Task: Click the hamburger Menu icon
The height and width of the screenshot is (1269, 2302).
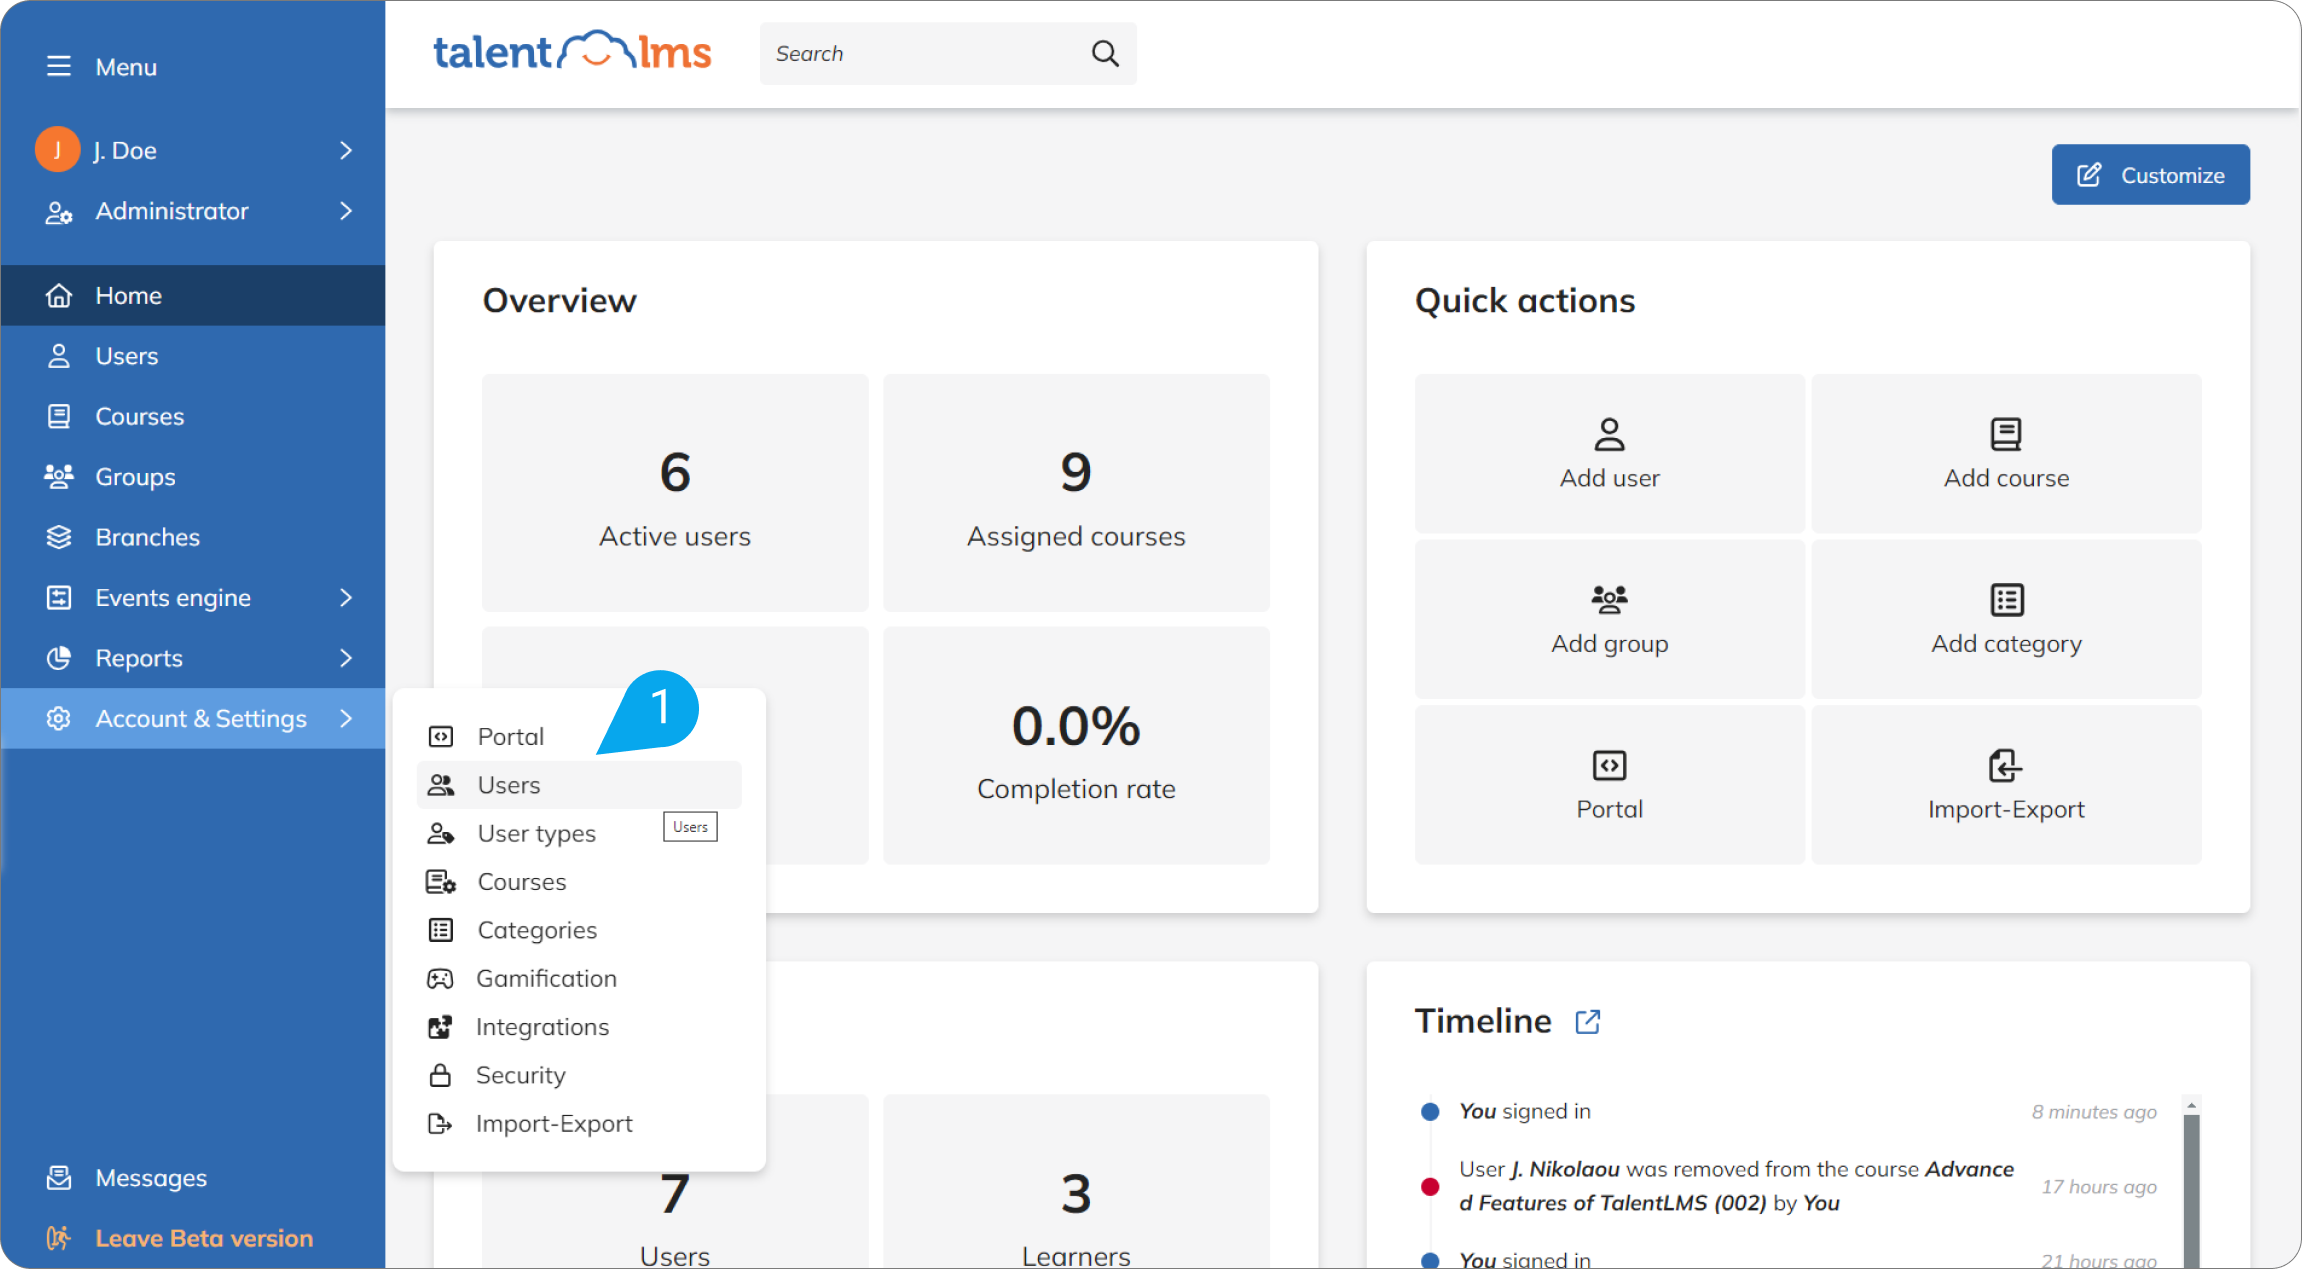Action: (x=58, y=67)
